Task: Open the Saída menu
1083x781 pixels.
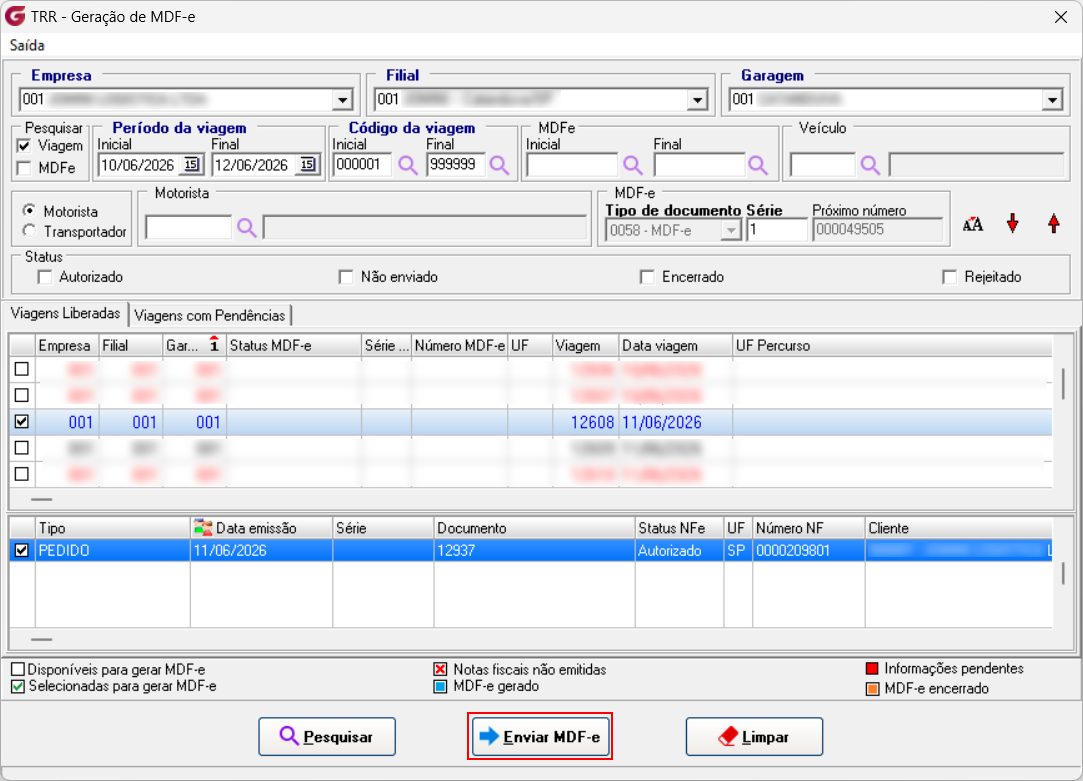Action: point(27,46)
